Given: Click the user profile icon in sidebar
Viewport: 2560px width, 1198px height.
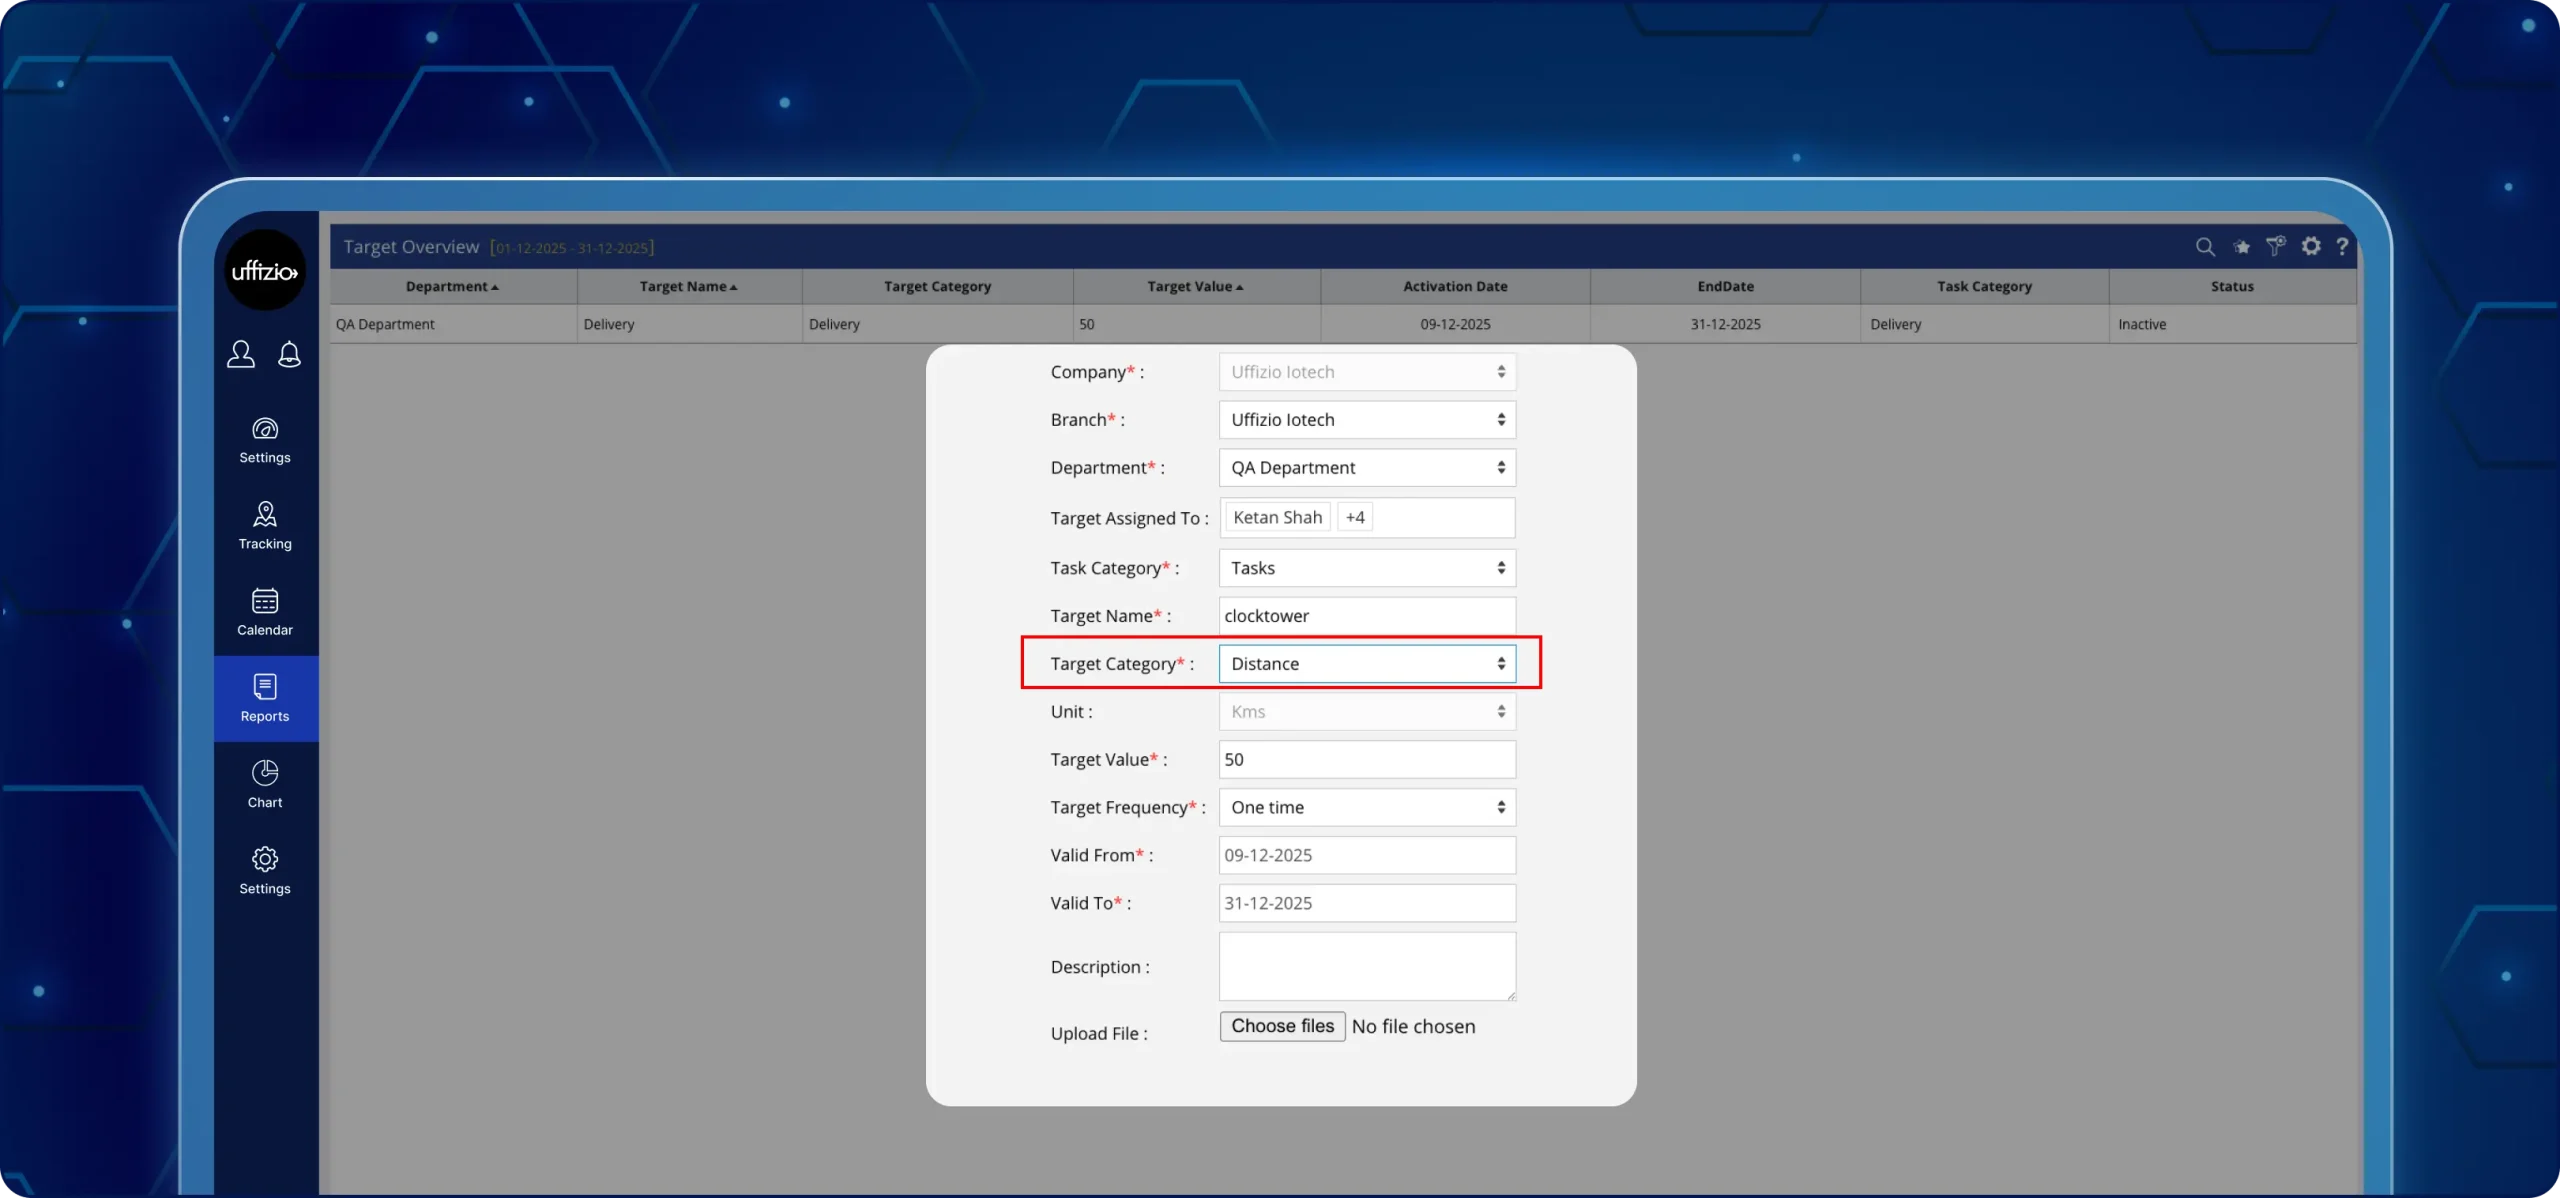Looking at the screenshot, I should click(240, 354).
